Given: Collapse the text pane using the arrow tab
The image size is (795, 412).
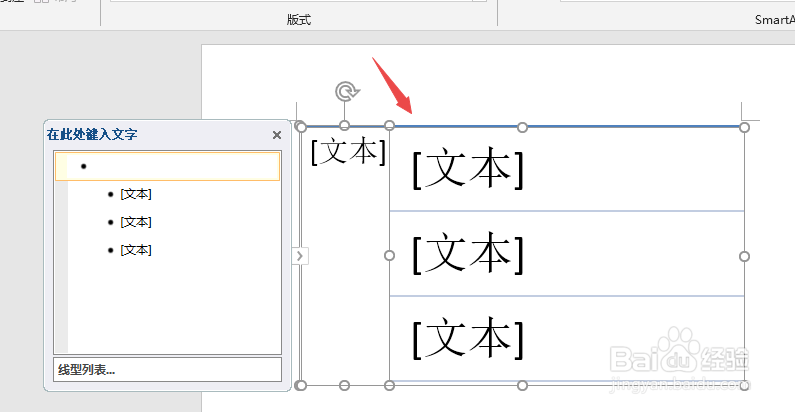Looking at the screenshot, I should click(x=300, y=256).
